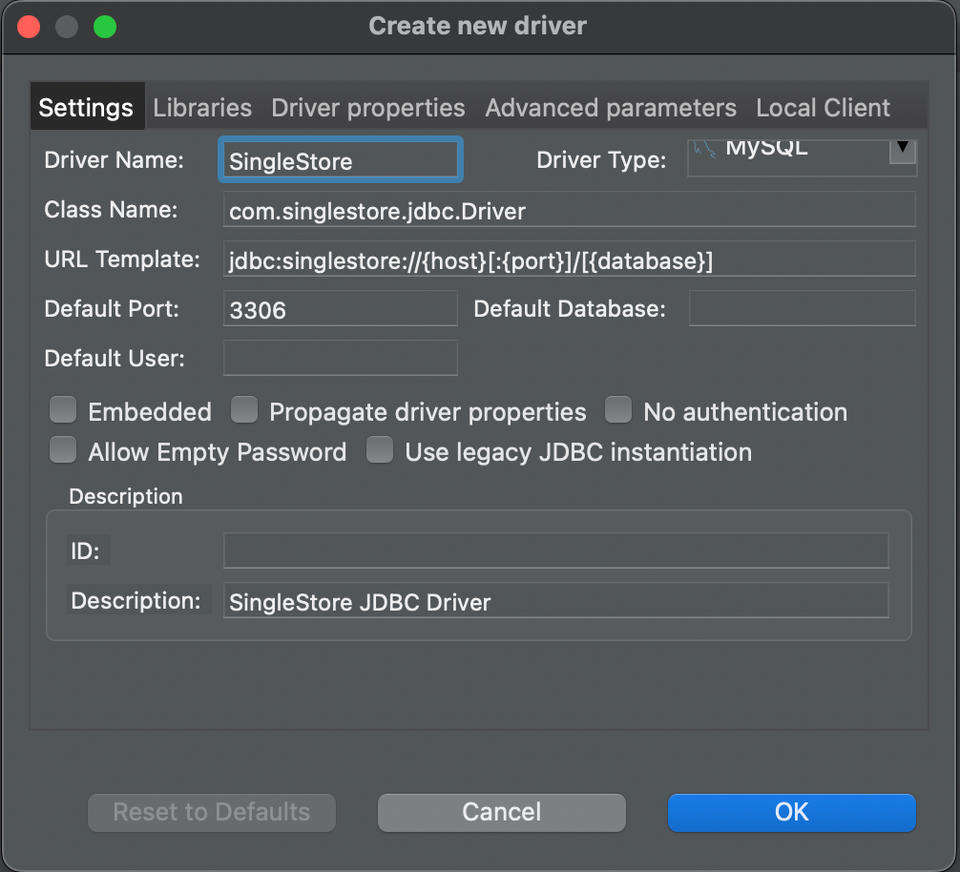This screenshot has width=960, height=872.
Task: Select the Description field with SingleStore JDBC Driver
Action: point(556,601)
